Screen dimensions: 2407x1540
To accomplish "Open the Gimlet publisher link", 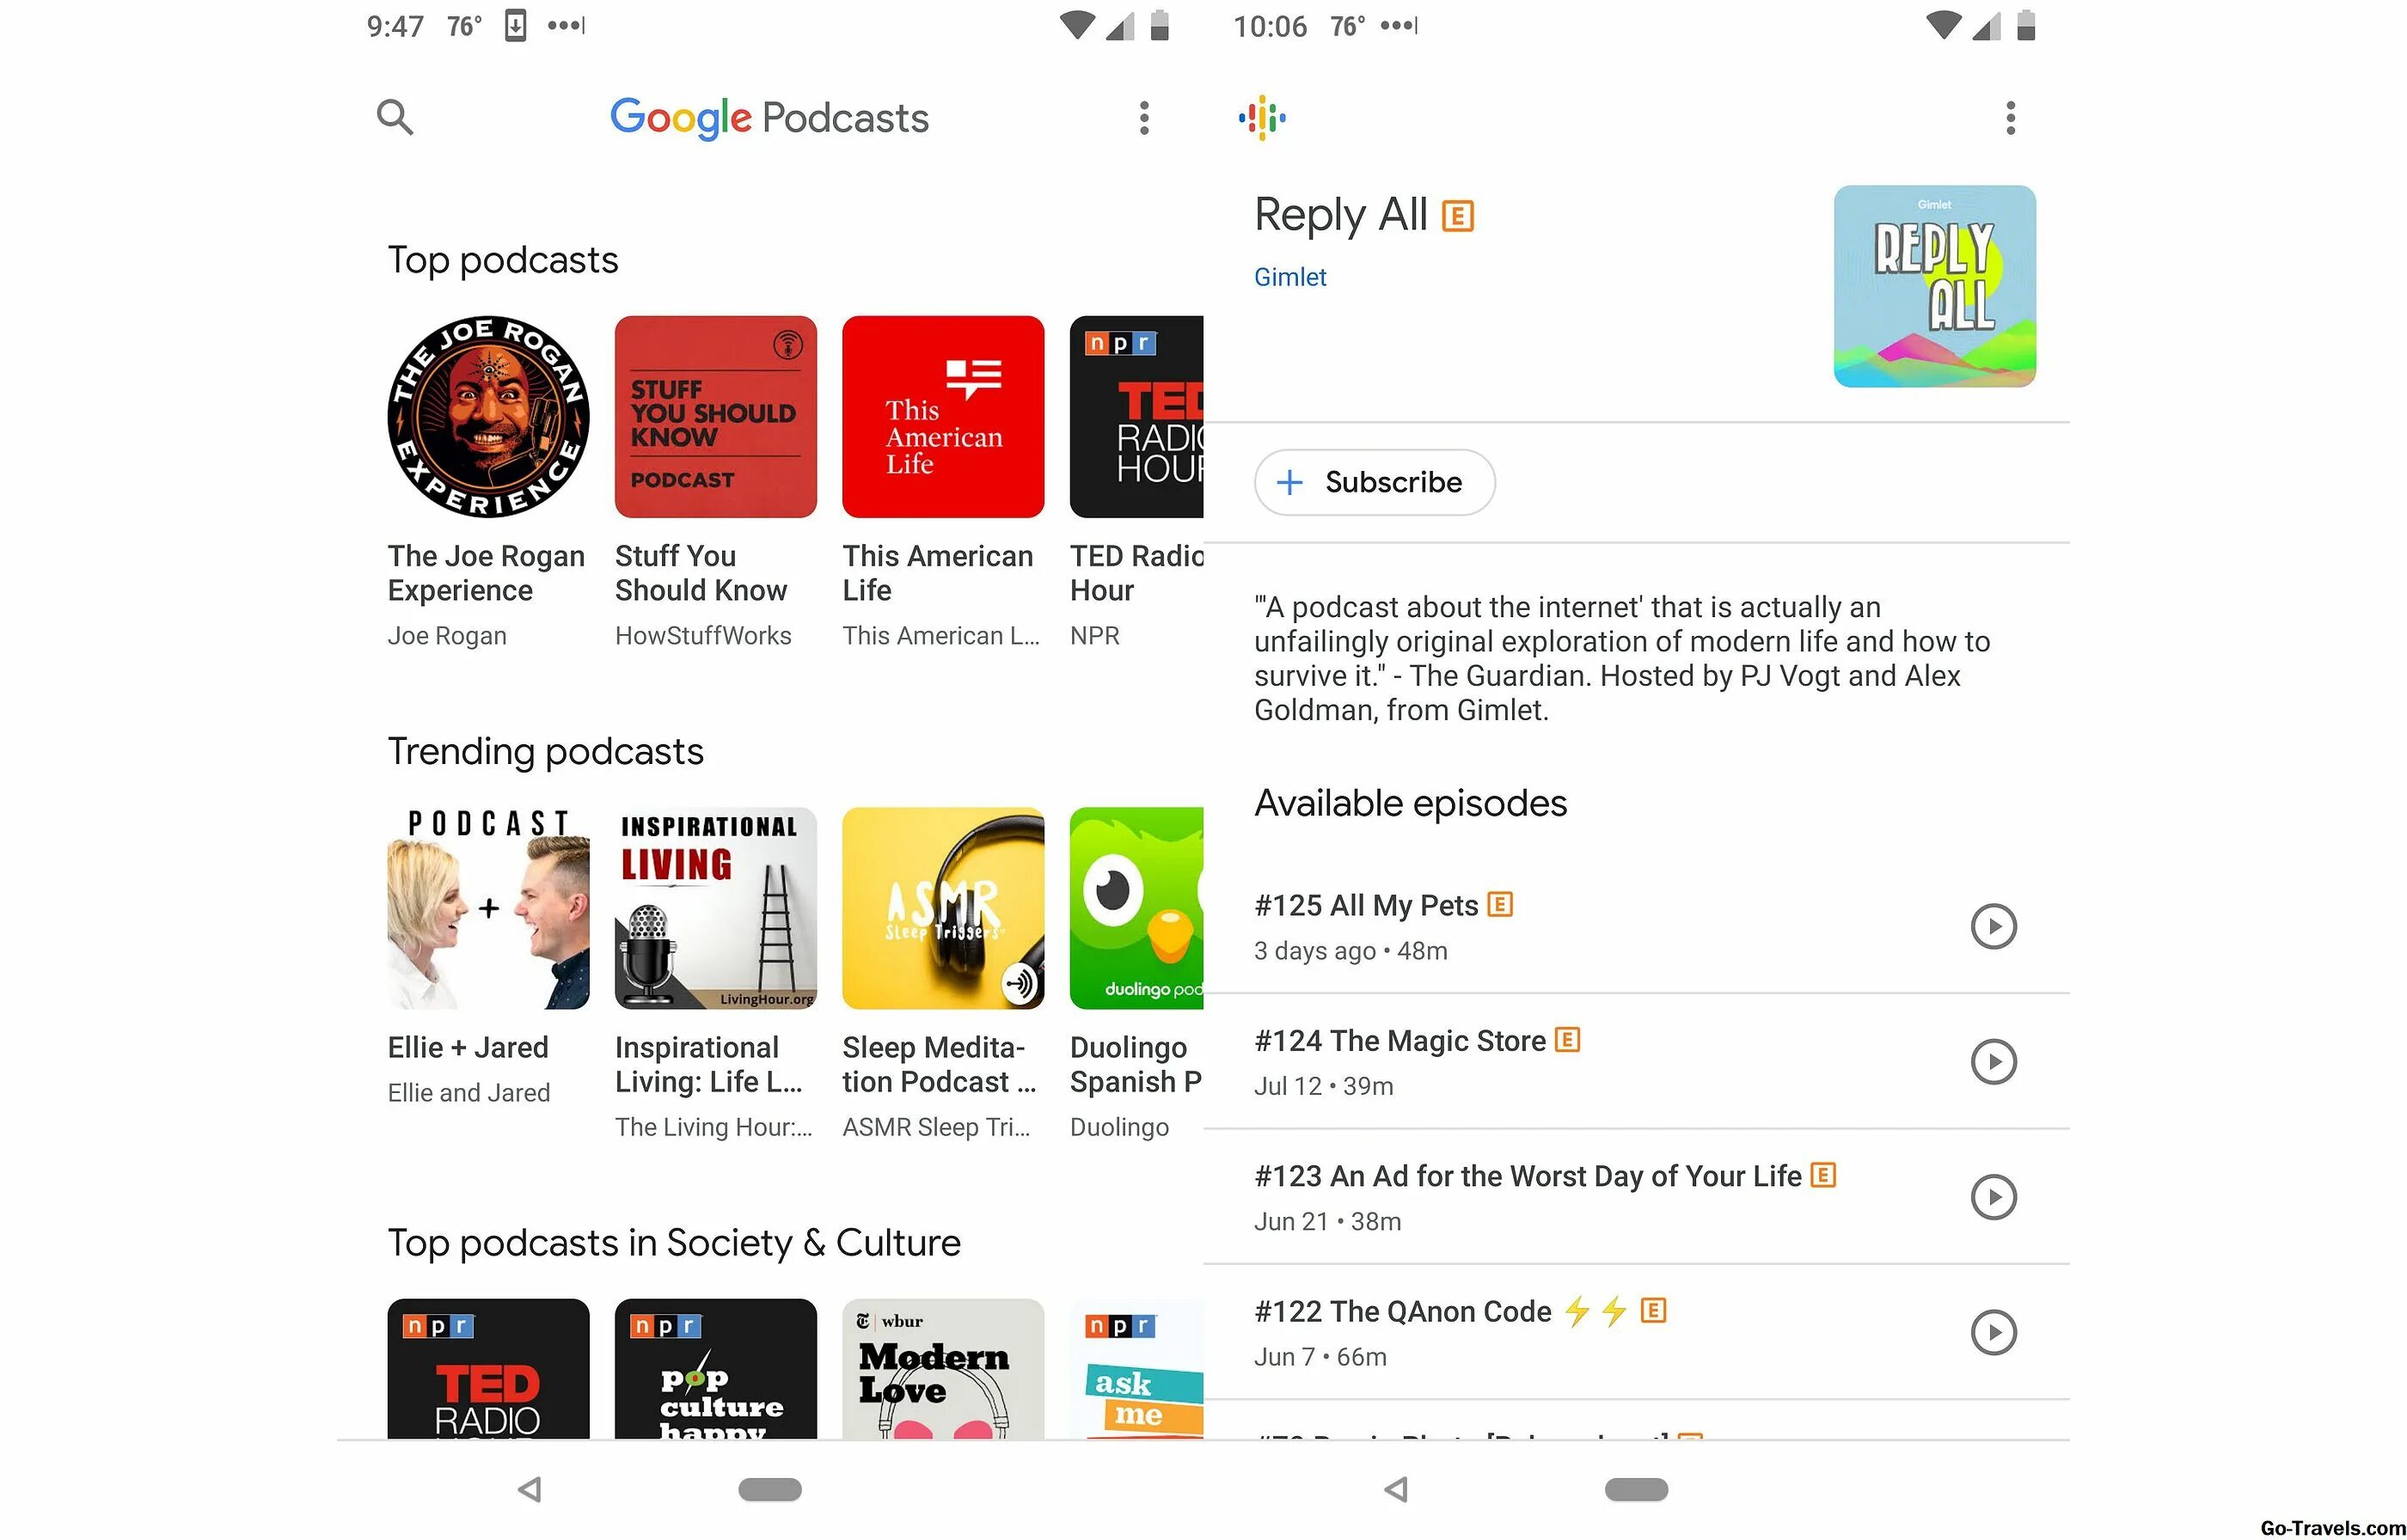I will pyautogui.click(x=1290, y=277).
